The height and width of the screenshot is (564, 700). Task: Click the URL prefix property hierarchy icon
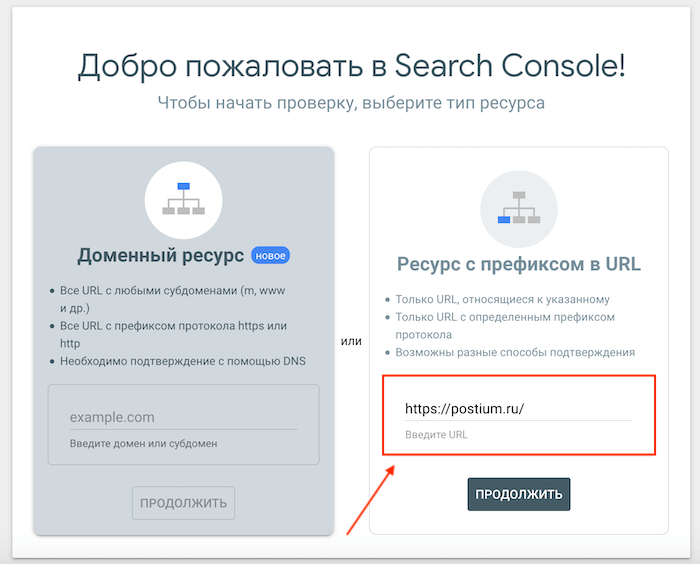tap(519, 209)
